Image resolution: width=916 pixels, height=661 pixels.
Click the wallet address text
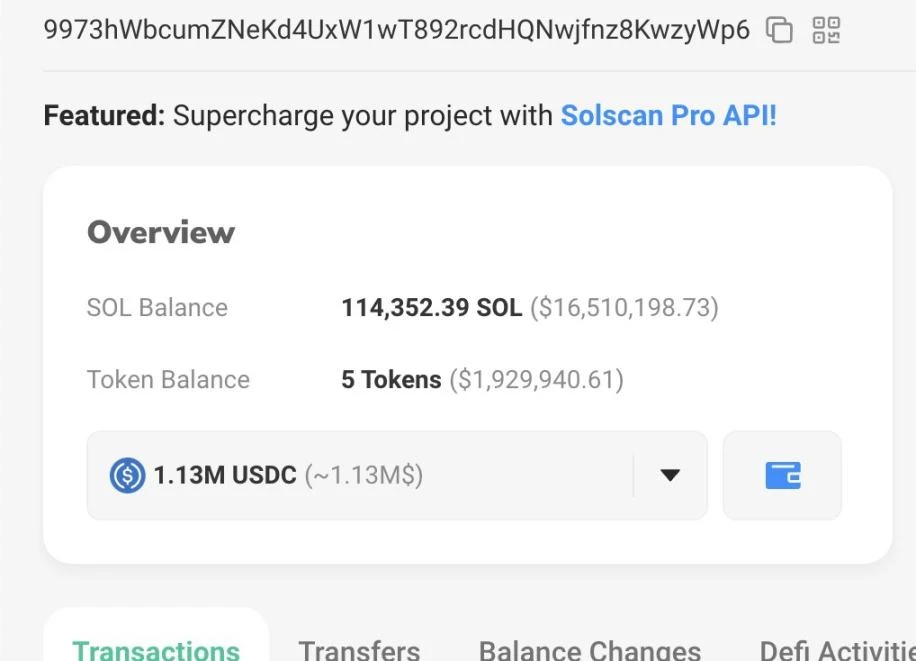point(396,30)
